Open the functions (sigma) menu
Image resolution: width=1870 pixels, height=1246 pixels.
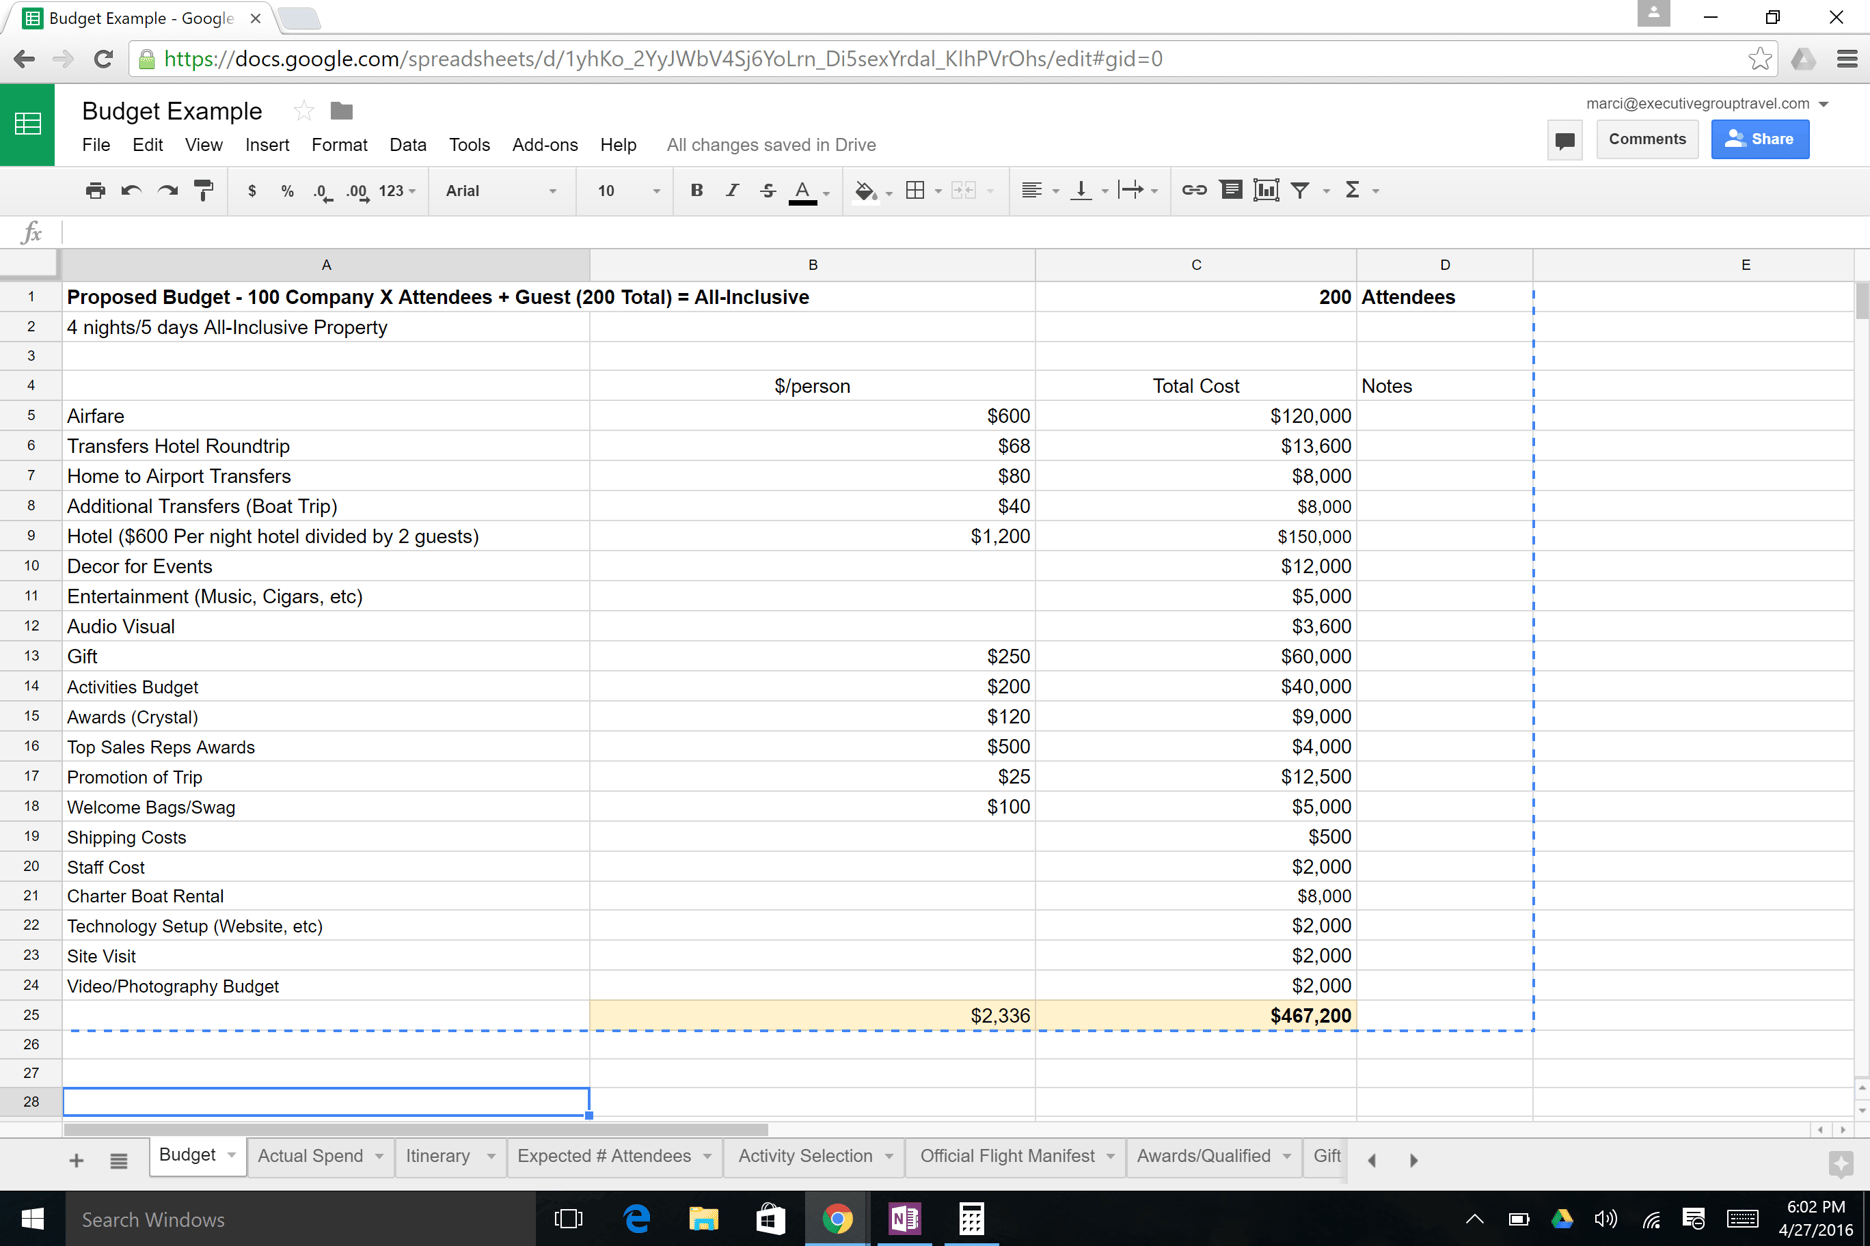(x=1355, y=190)
